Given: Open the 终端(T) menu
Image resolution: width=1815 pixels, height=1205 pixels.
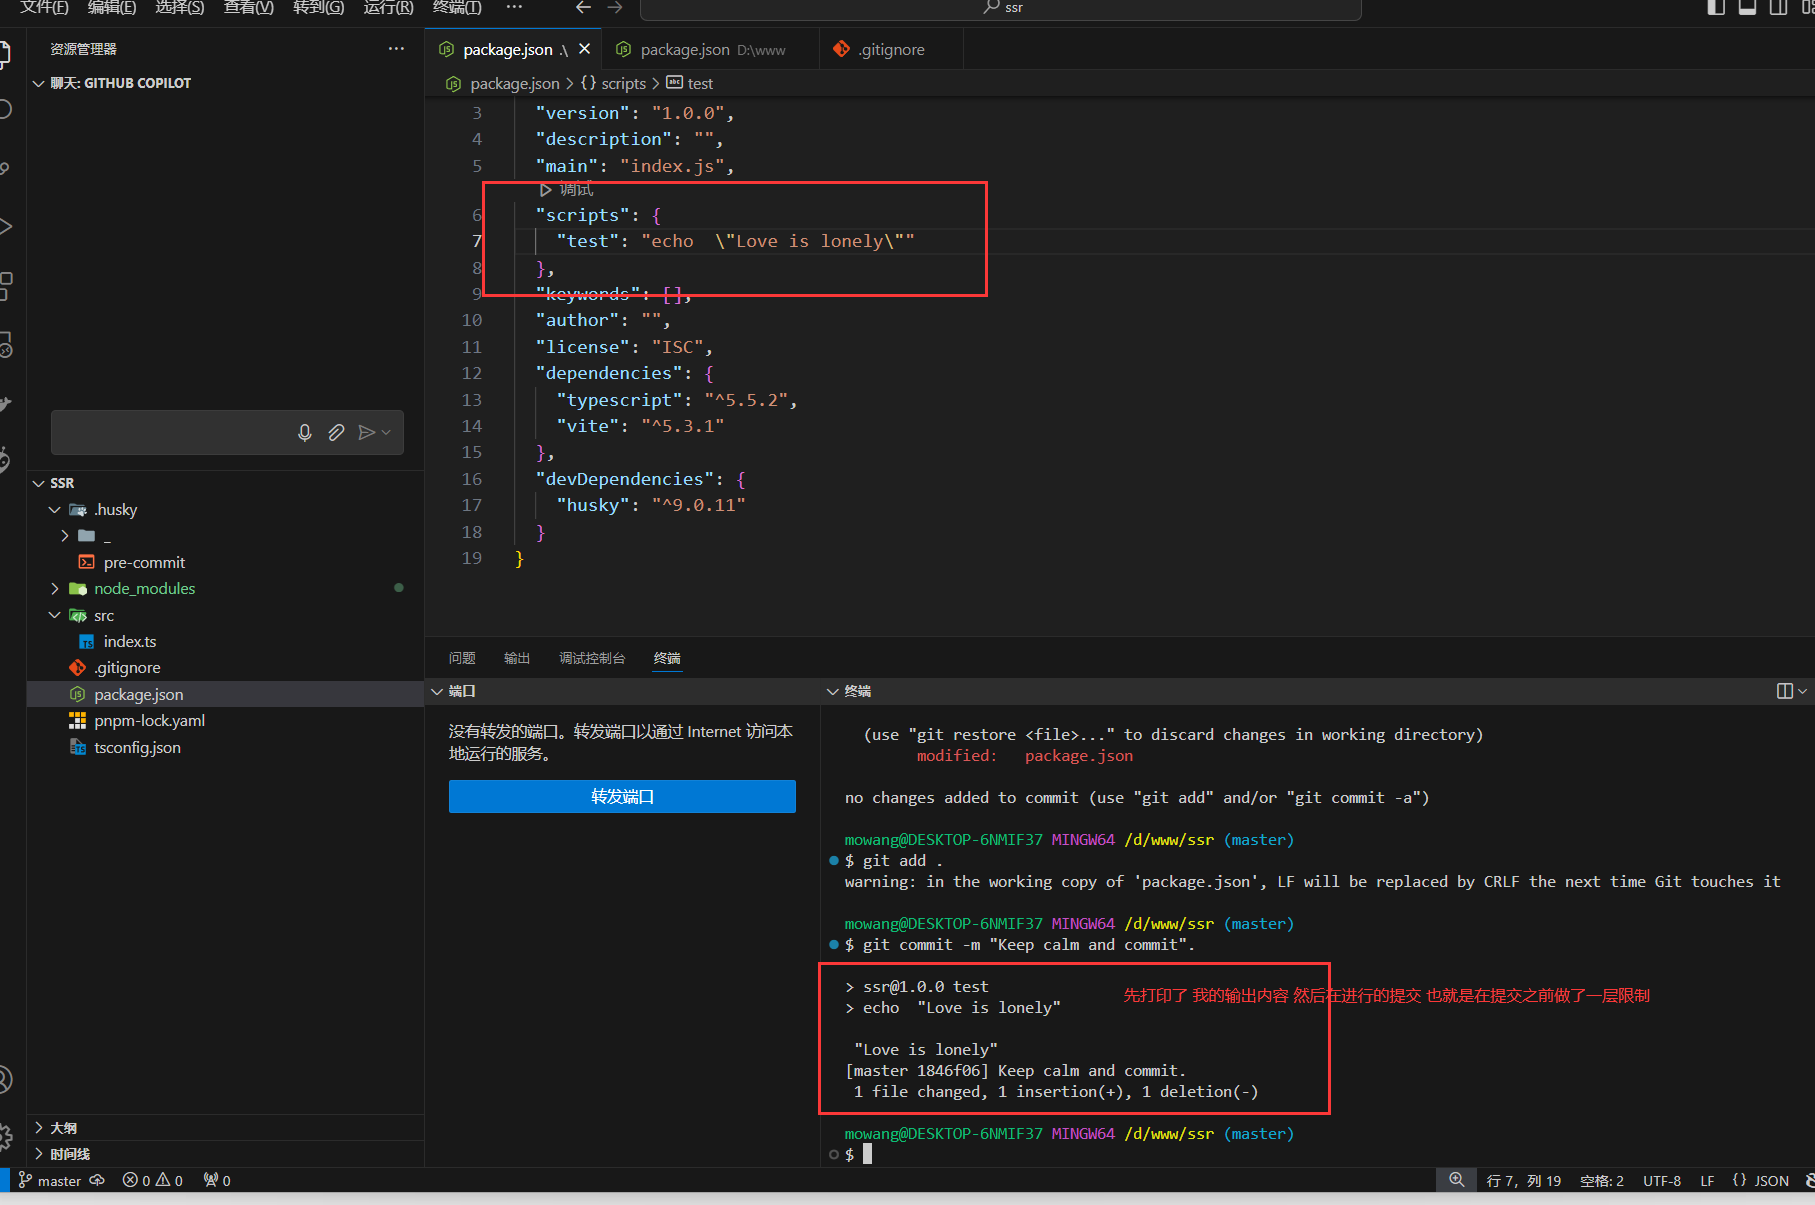Looking at the screenshot, I should [457, 8].
